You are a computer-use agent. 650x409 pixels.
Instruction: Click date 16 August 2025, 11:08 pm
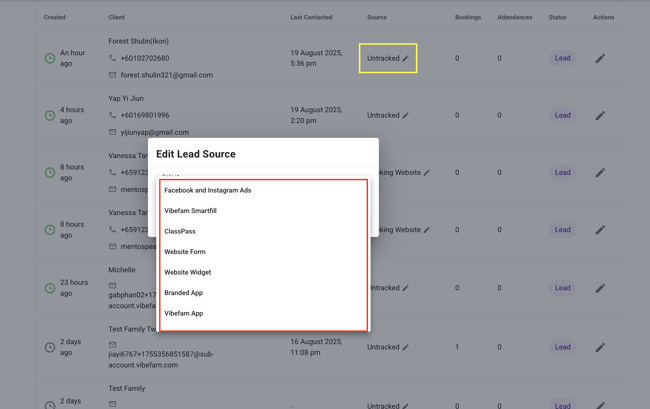coord(316,347)
